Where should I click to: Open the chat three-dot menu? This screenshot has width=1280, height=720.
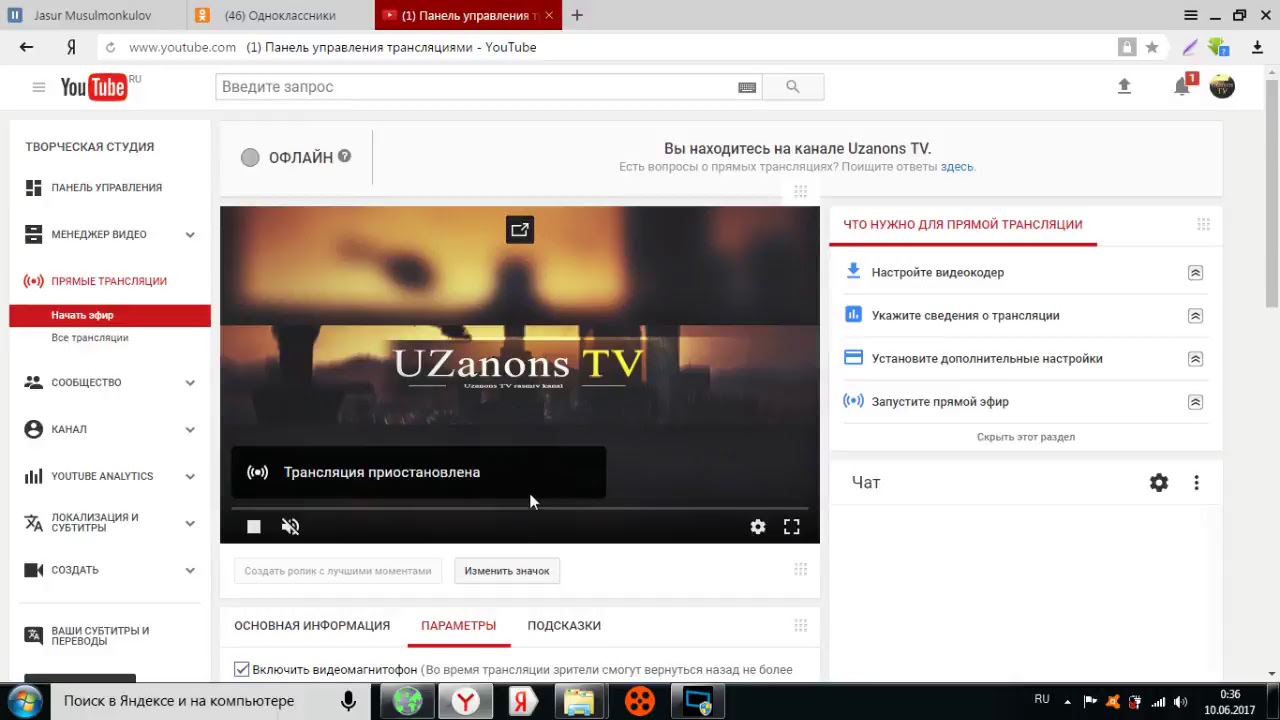click(1196, 483)
